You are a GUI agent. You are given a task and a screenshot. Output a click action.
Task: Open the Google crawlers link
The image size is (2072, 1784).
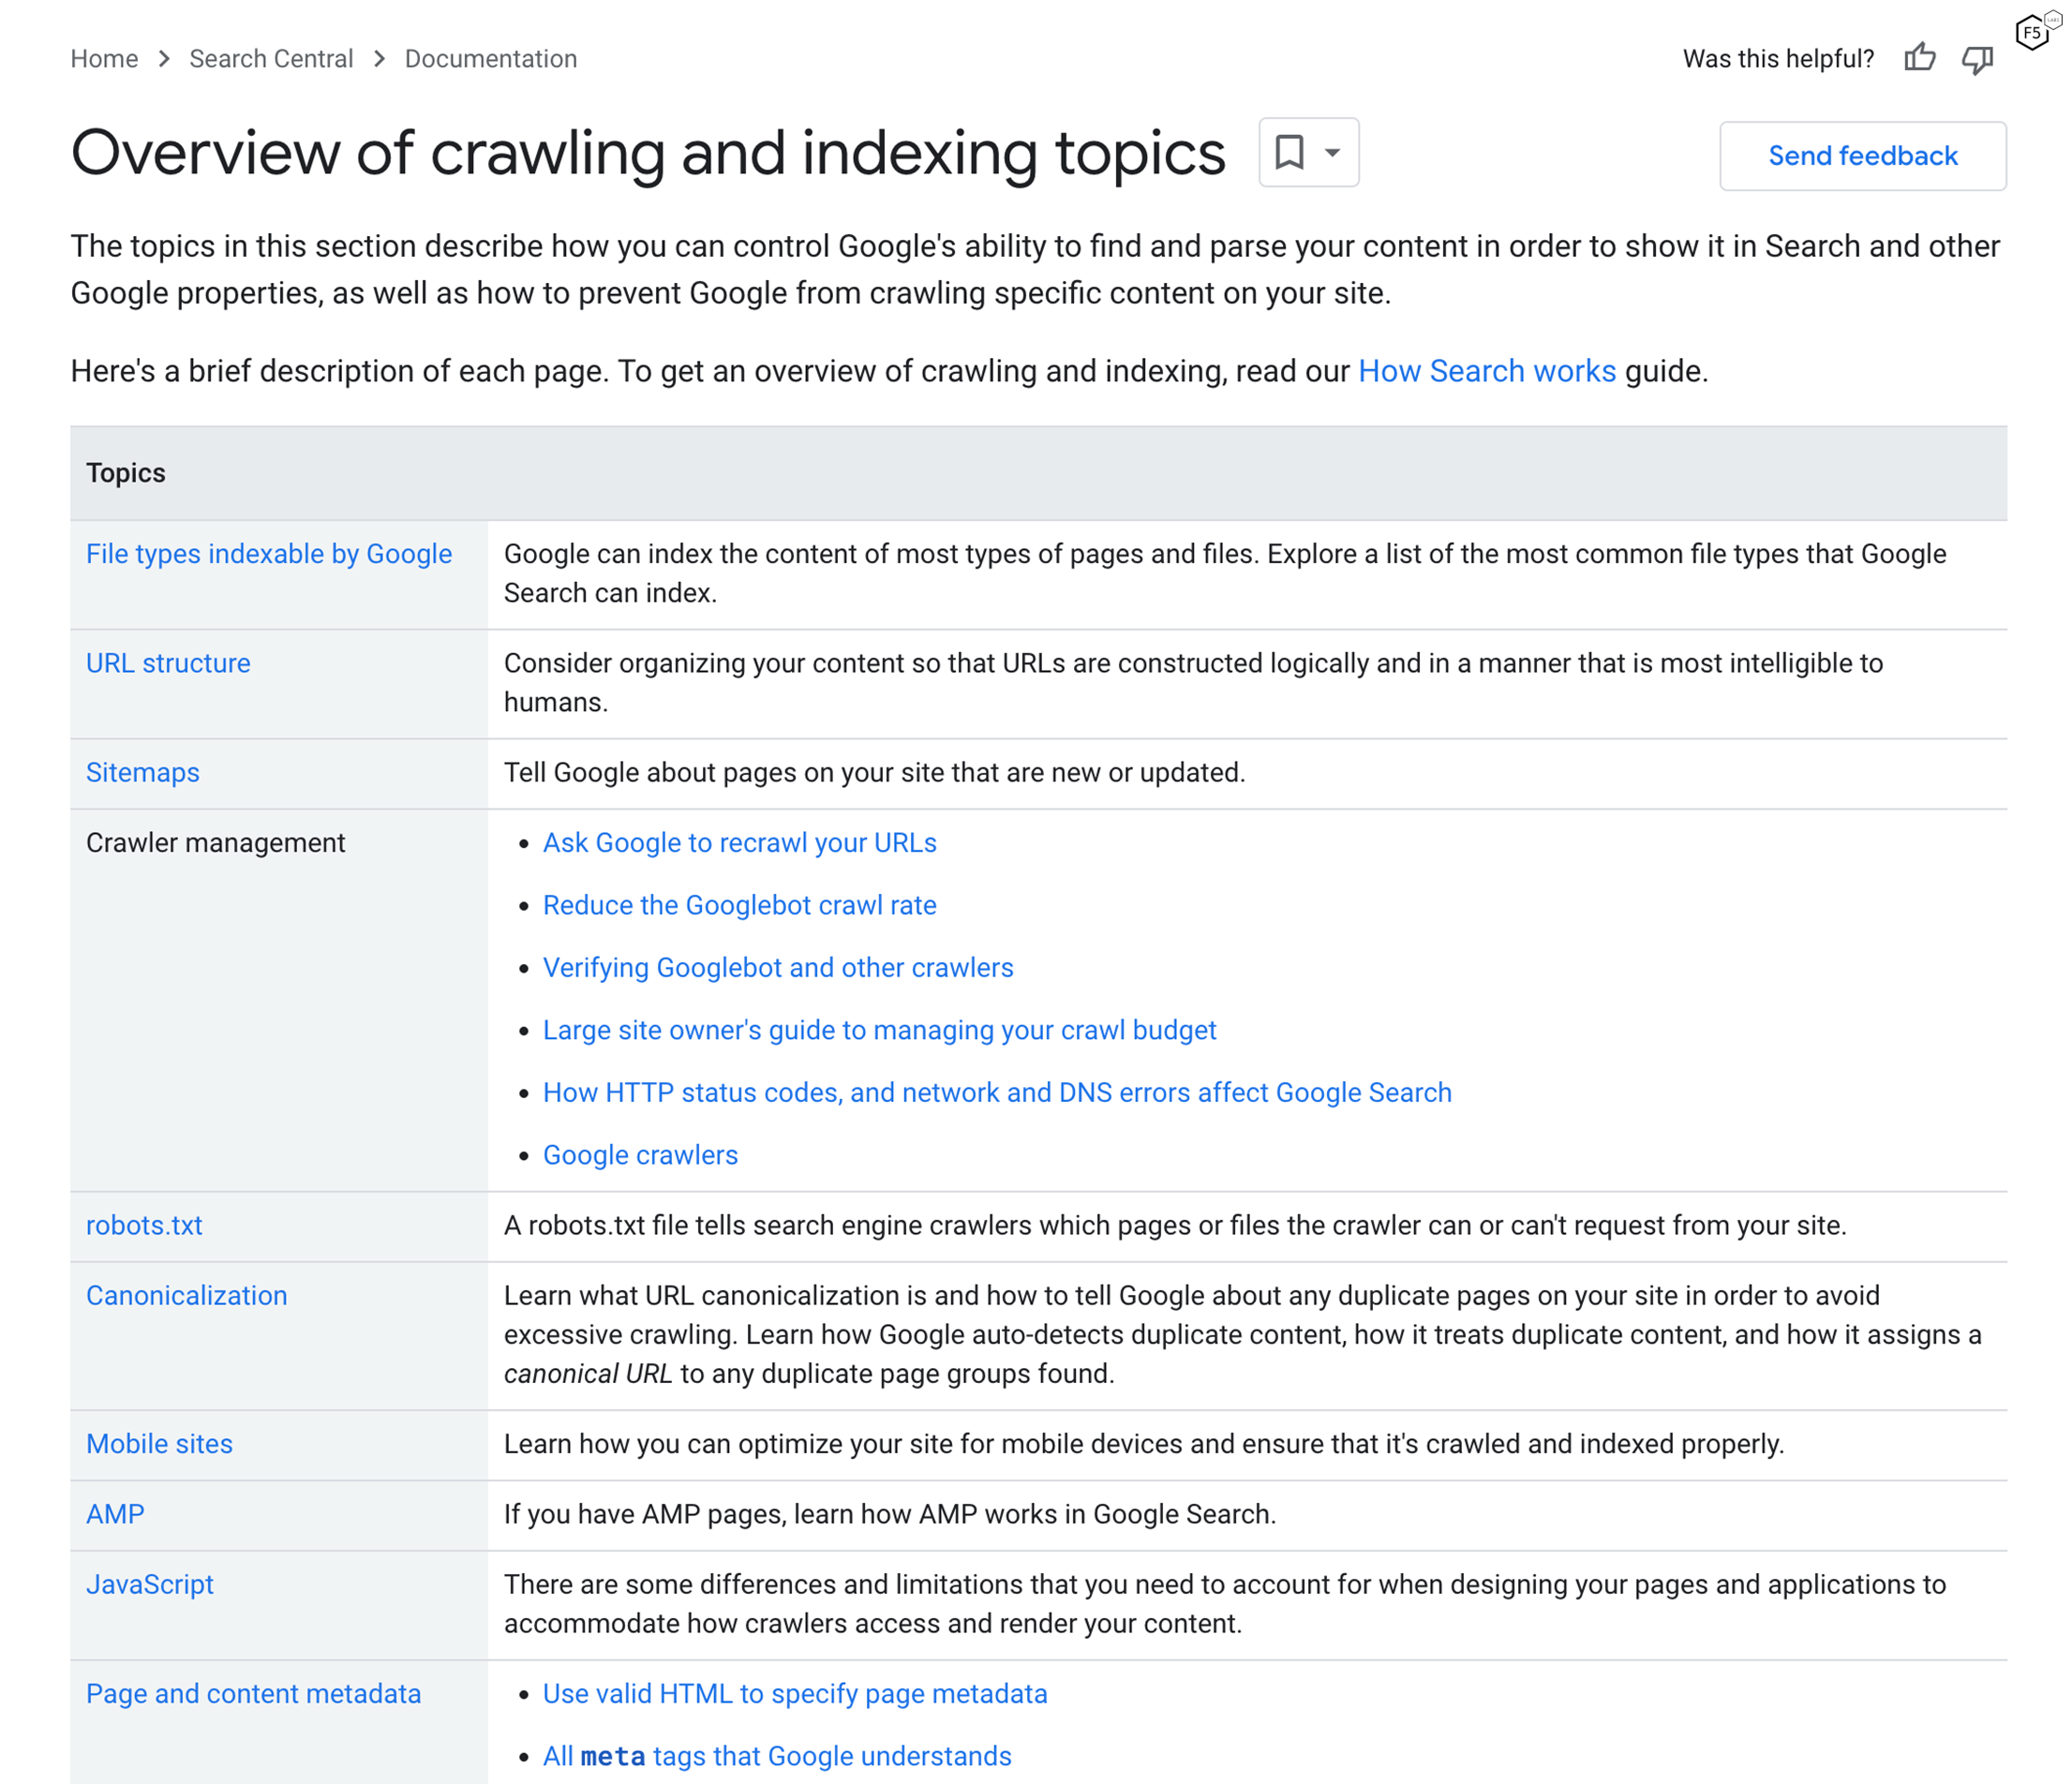pos(640,1155)
